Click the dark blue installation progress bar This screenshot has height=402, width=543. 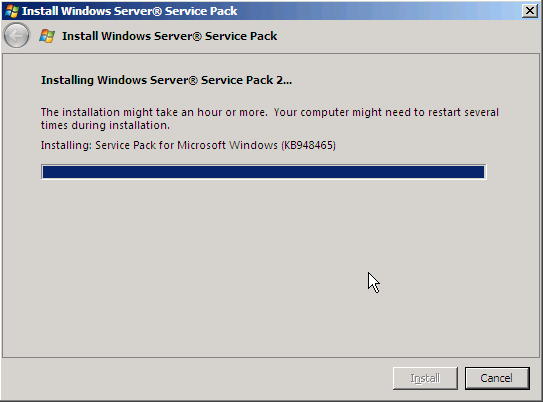(x=264, y=172)
